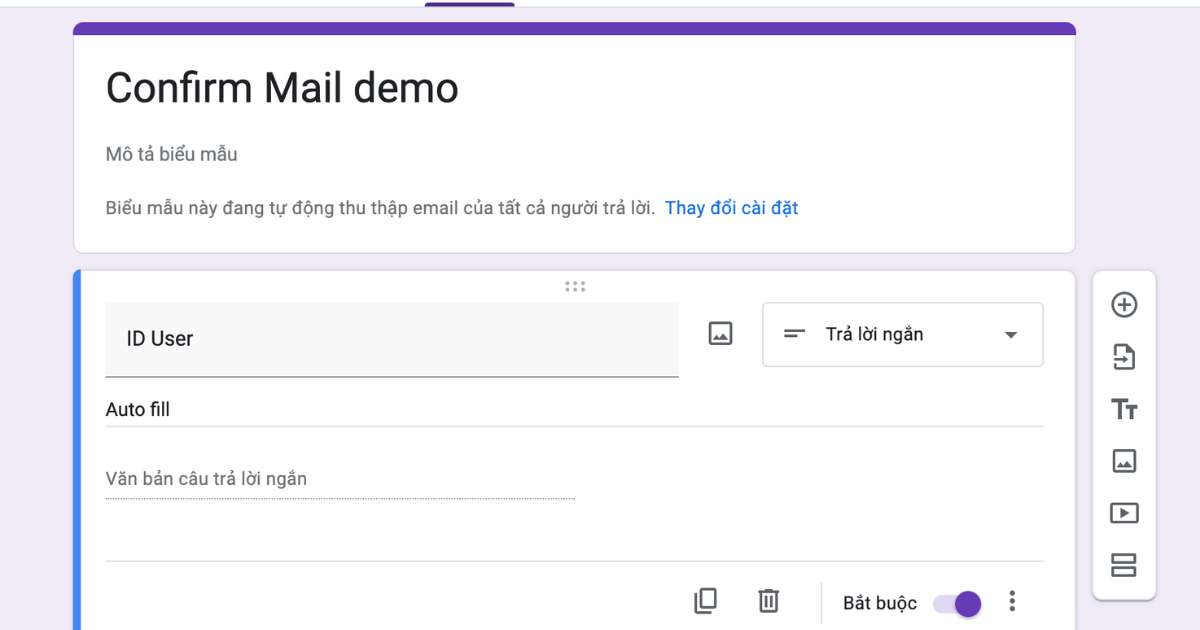
Task: Open the Trả lời ngắn question type dropdown
Action: click(x=903, y=335)
